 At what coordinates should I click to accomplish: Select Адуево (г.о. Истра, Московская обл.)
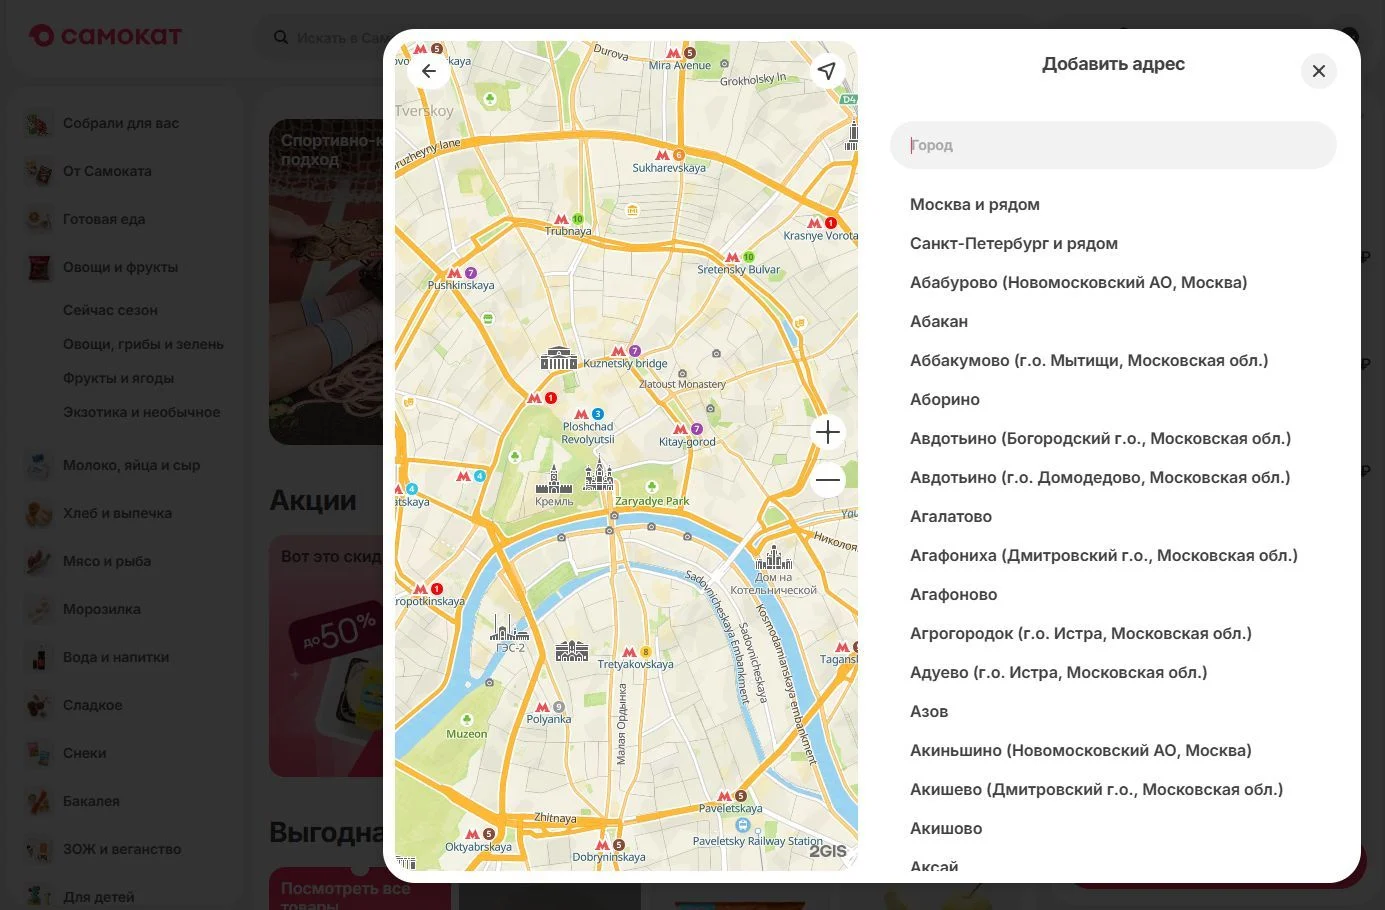1058,672
